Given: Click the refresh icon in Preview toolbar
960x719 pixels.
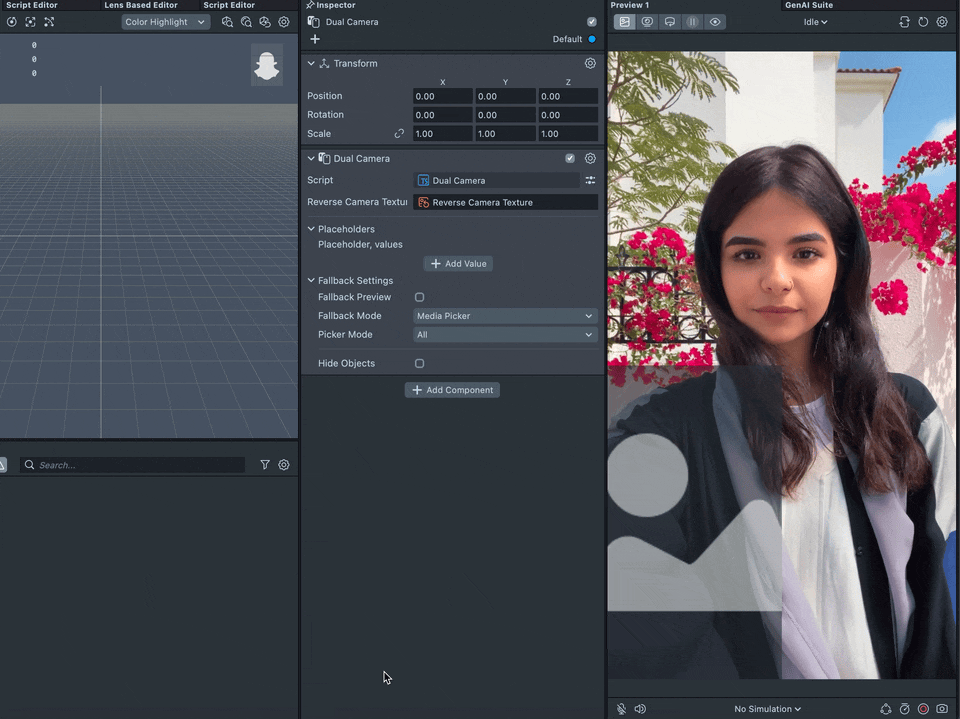Looking at the screenshot, I should coord(923,22).
